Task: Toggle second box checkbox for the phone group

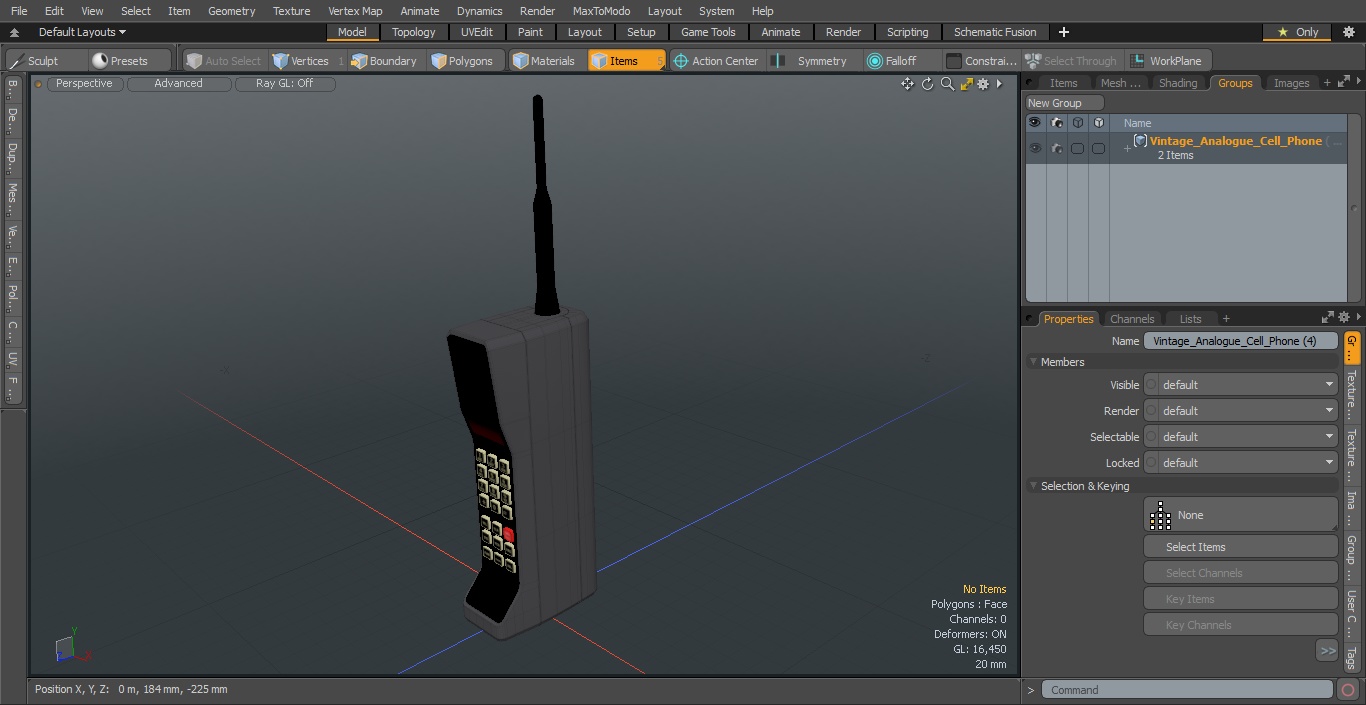Action: pyautogui.click(x=1098, y=148)
